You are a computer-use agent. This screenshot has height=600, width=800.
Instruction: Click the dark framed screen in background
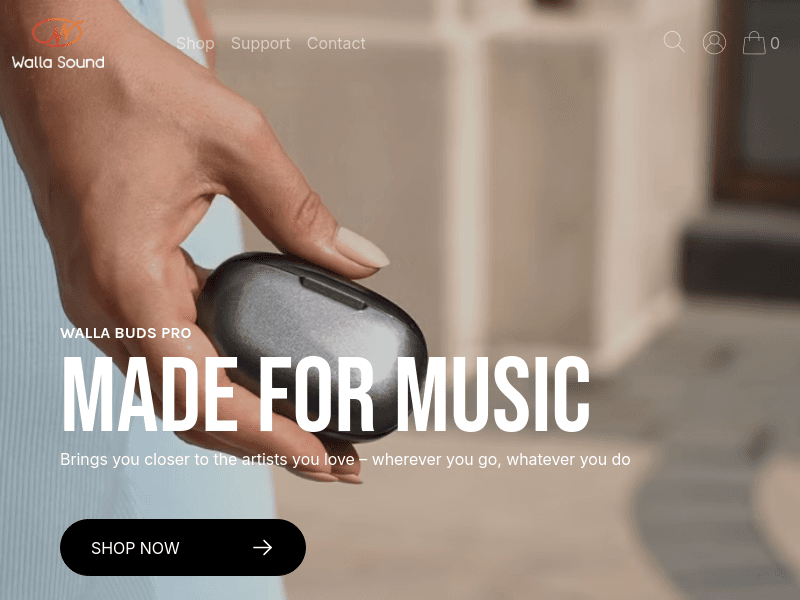[757, 102]
